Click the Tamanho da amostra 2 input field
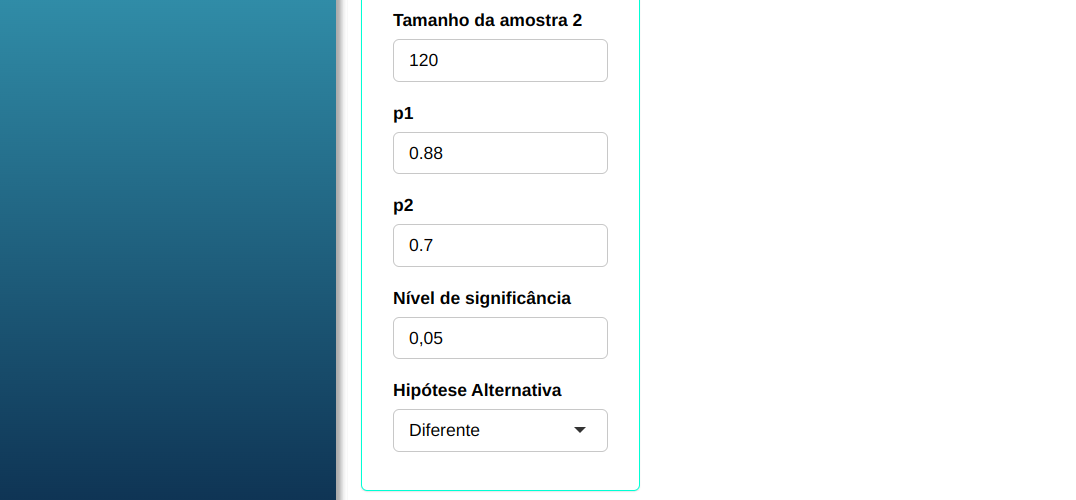 click(500, 61)
